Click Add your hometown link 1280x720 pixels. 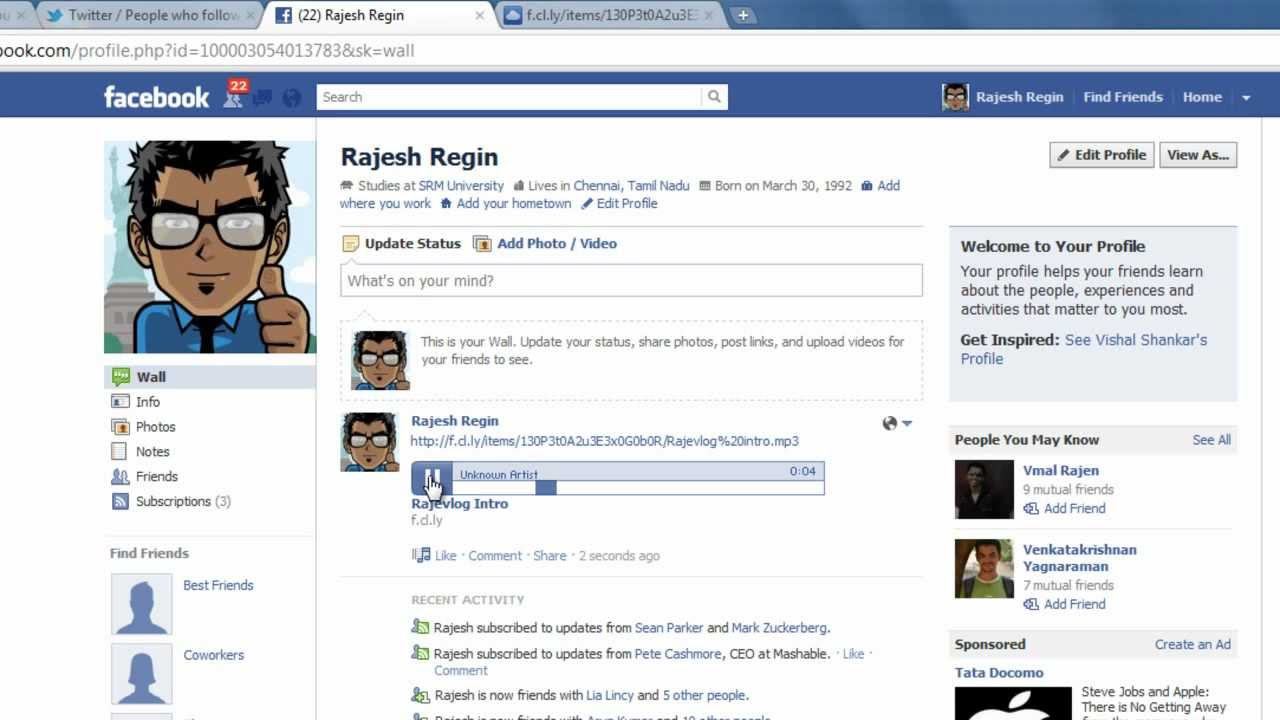click(x=513, y=204)
